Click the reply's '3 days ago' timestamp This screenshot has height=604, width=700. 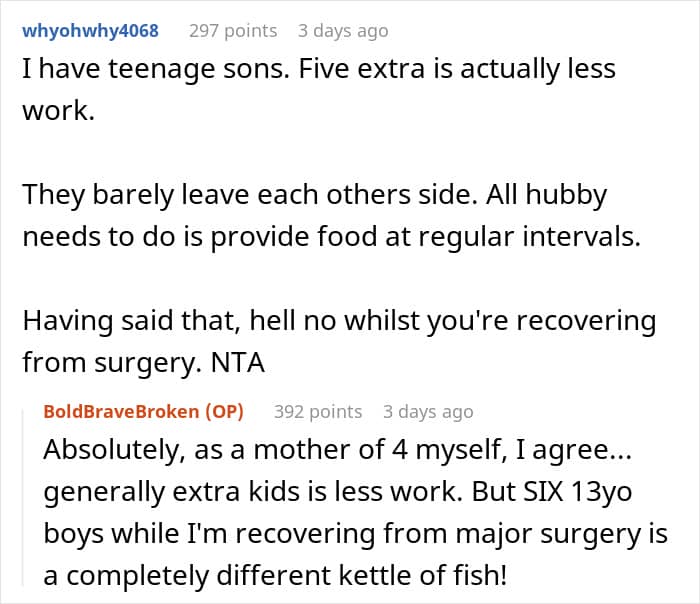[427, 412]
